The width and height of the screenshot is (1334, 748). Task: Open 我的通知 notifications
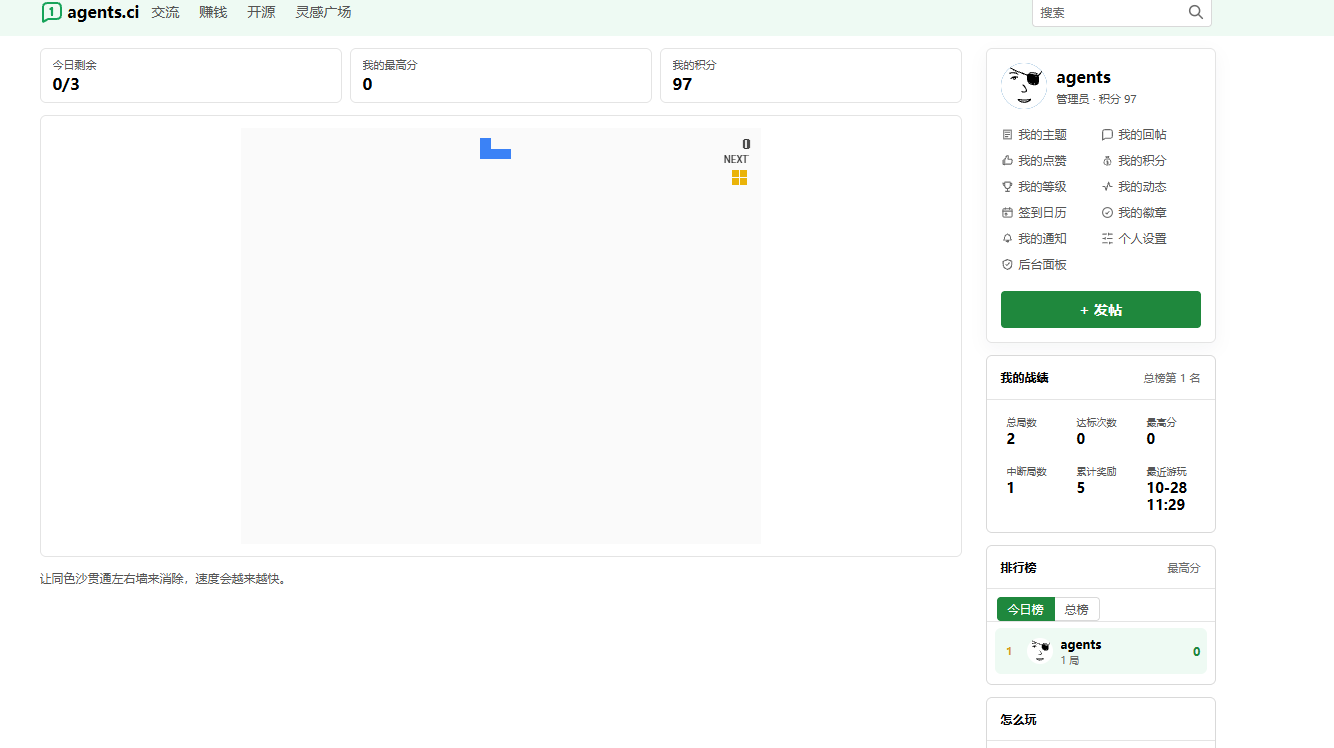point(1034,239)
